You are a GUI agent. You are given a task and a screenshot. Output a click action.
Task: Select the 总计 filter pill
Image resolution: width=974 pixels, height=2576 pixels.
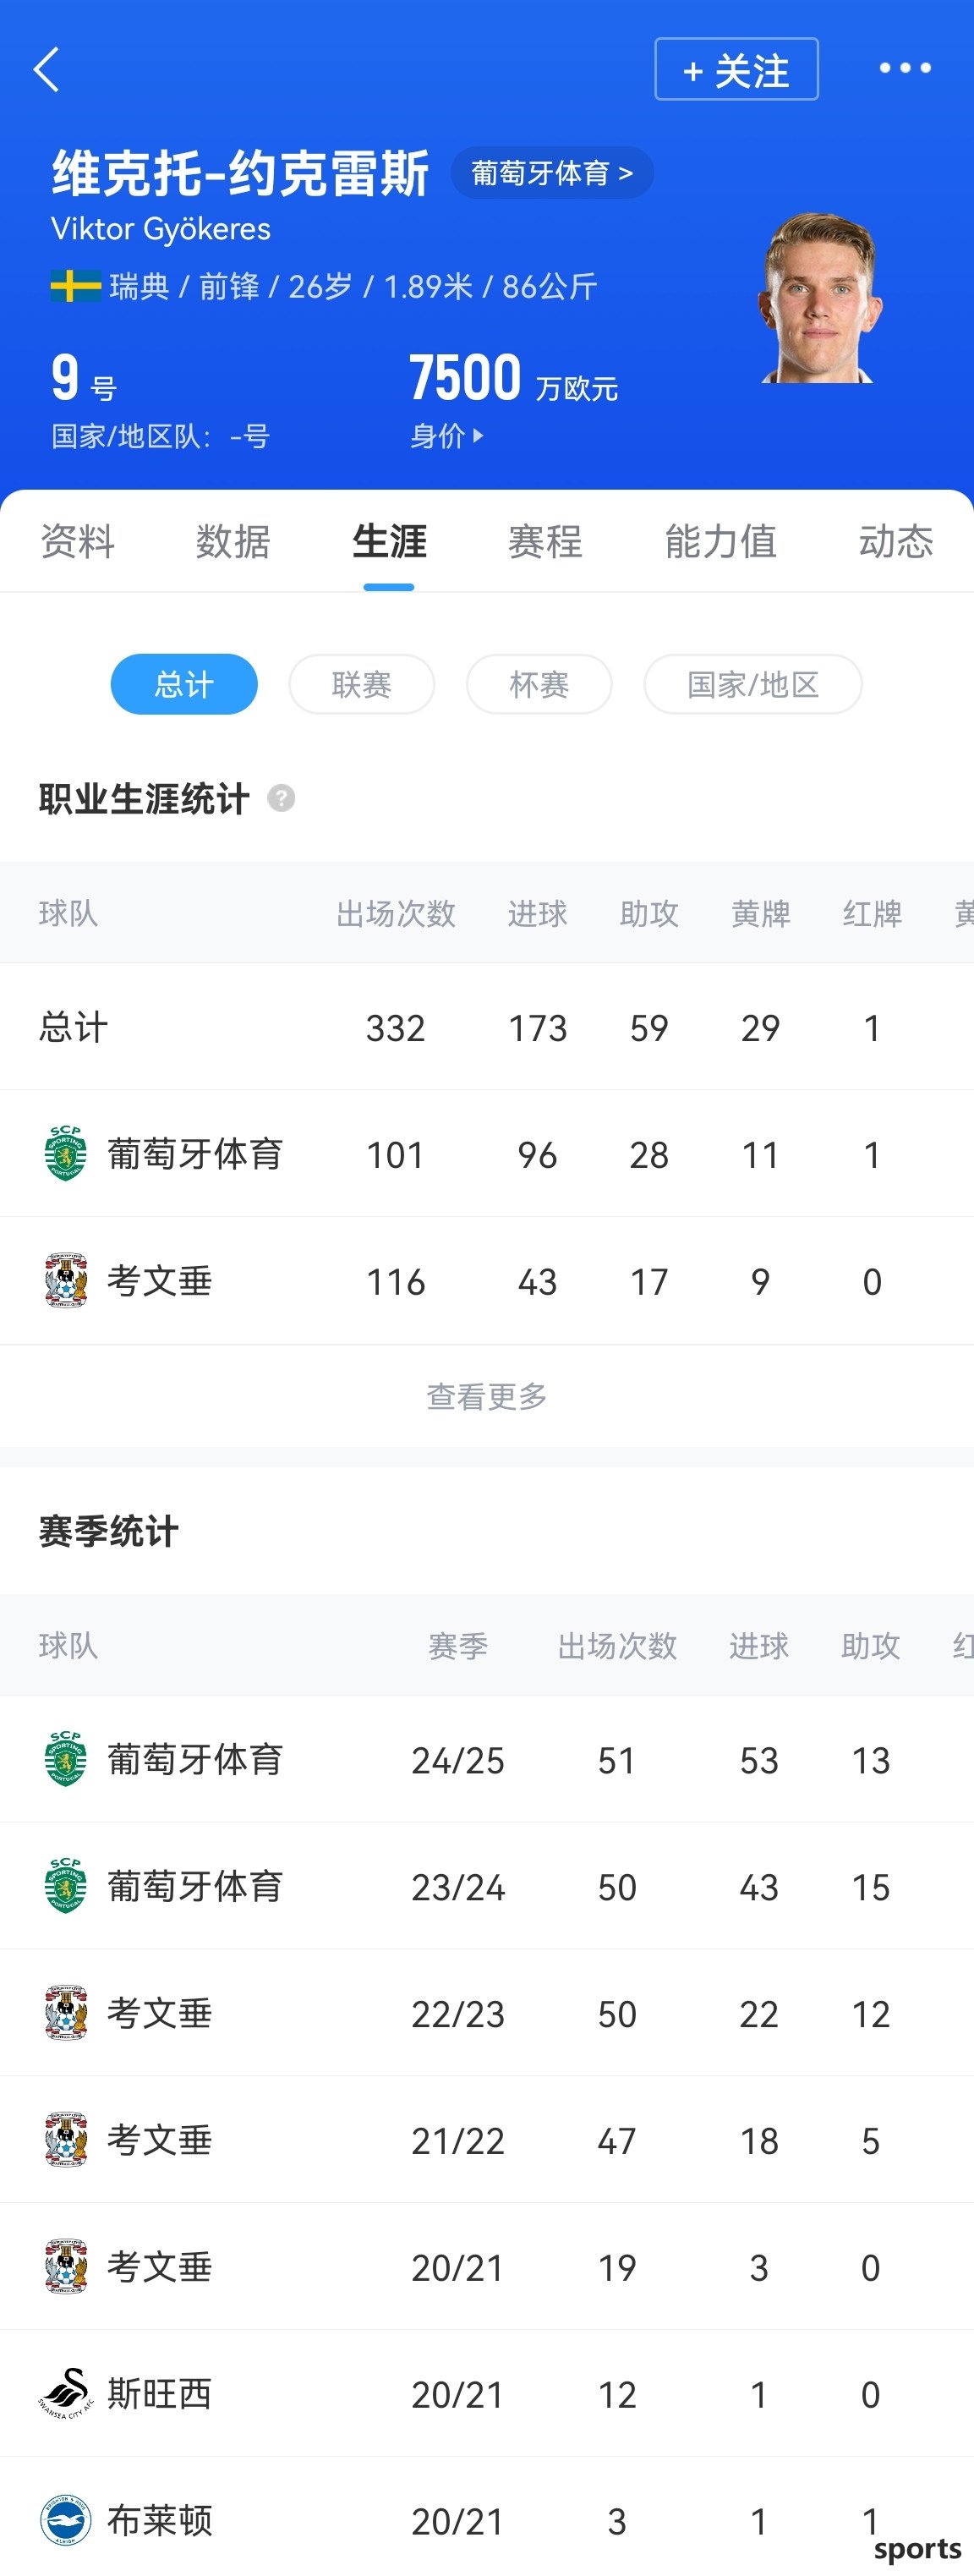click(x=184, y=684)
